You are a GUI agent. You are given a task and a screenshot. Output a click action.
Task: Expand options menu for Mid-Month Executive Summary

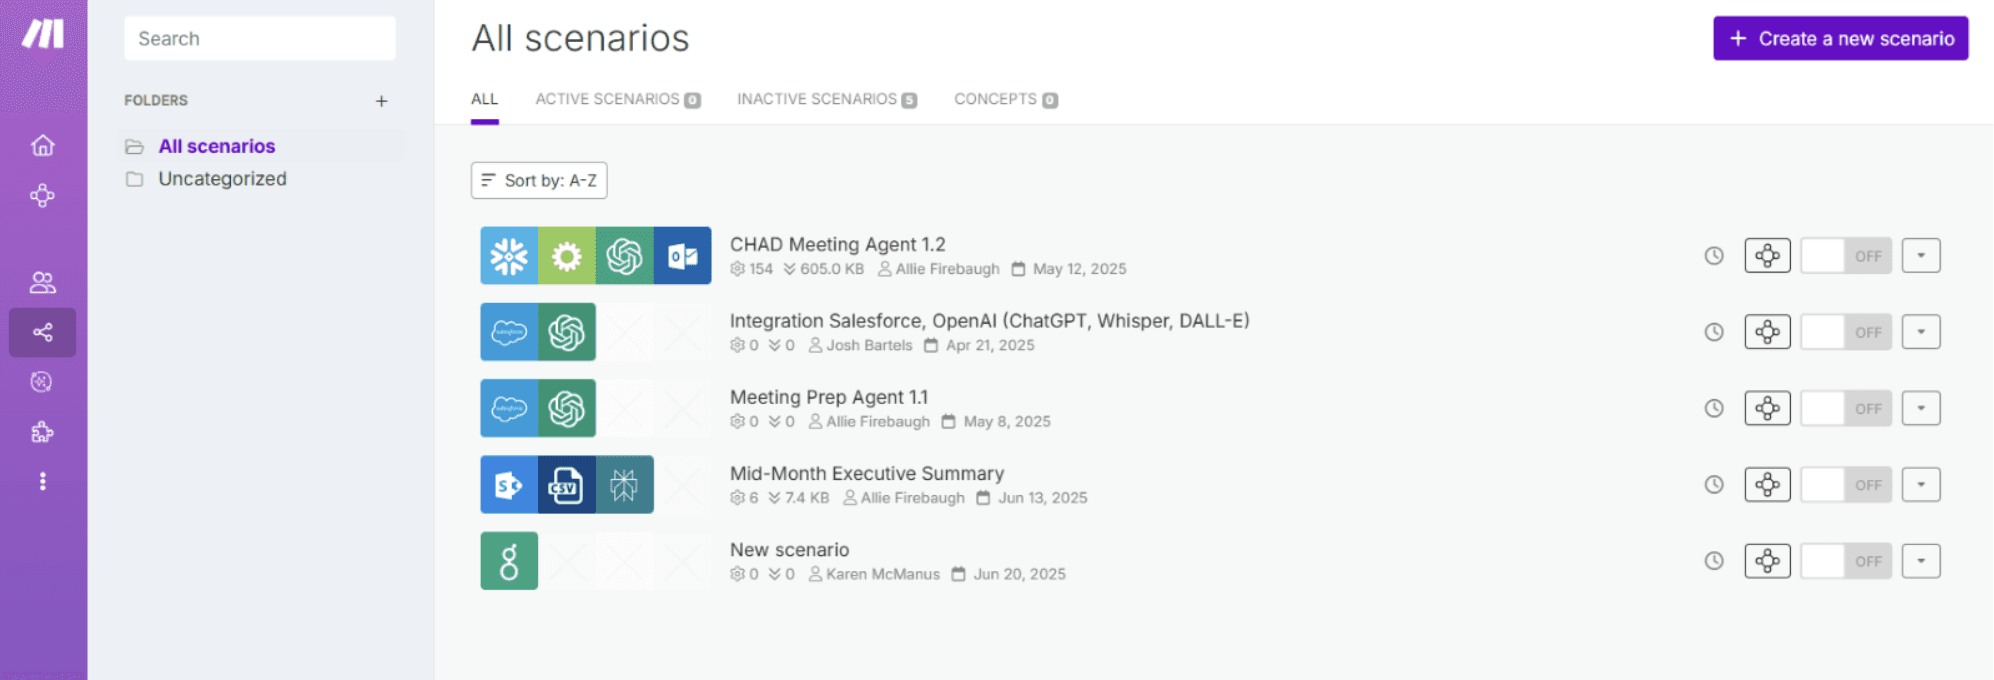1921,485
